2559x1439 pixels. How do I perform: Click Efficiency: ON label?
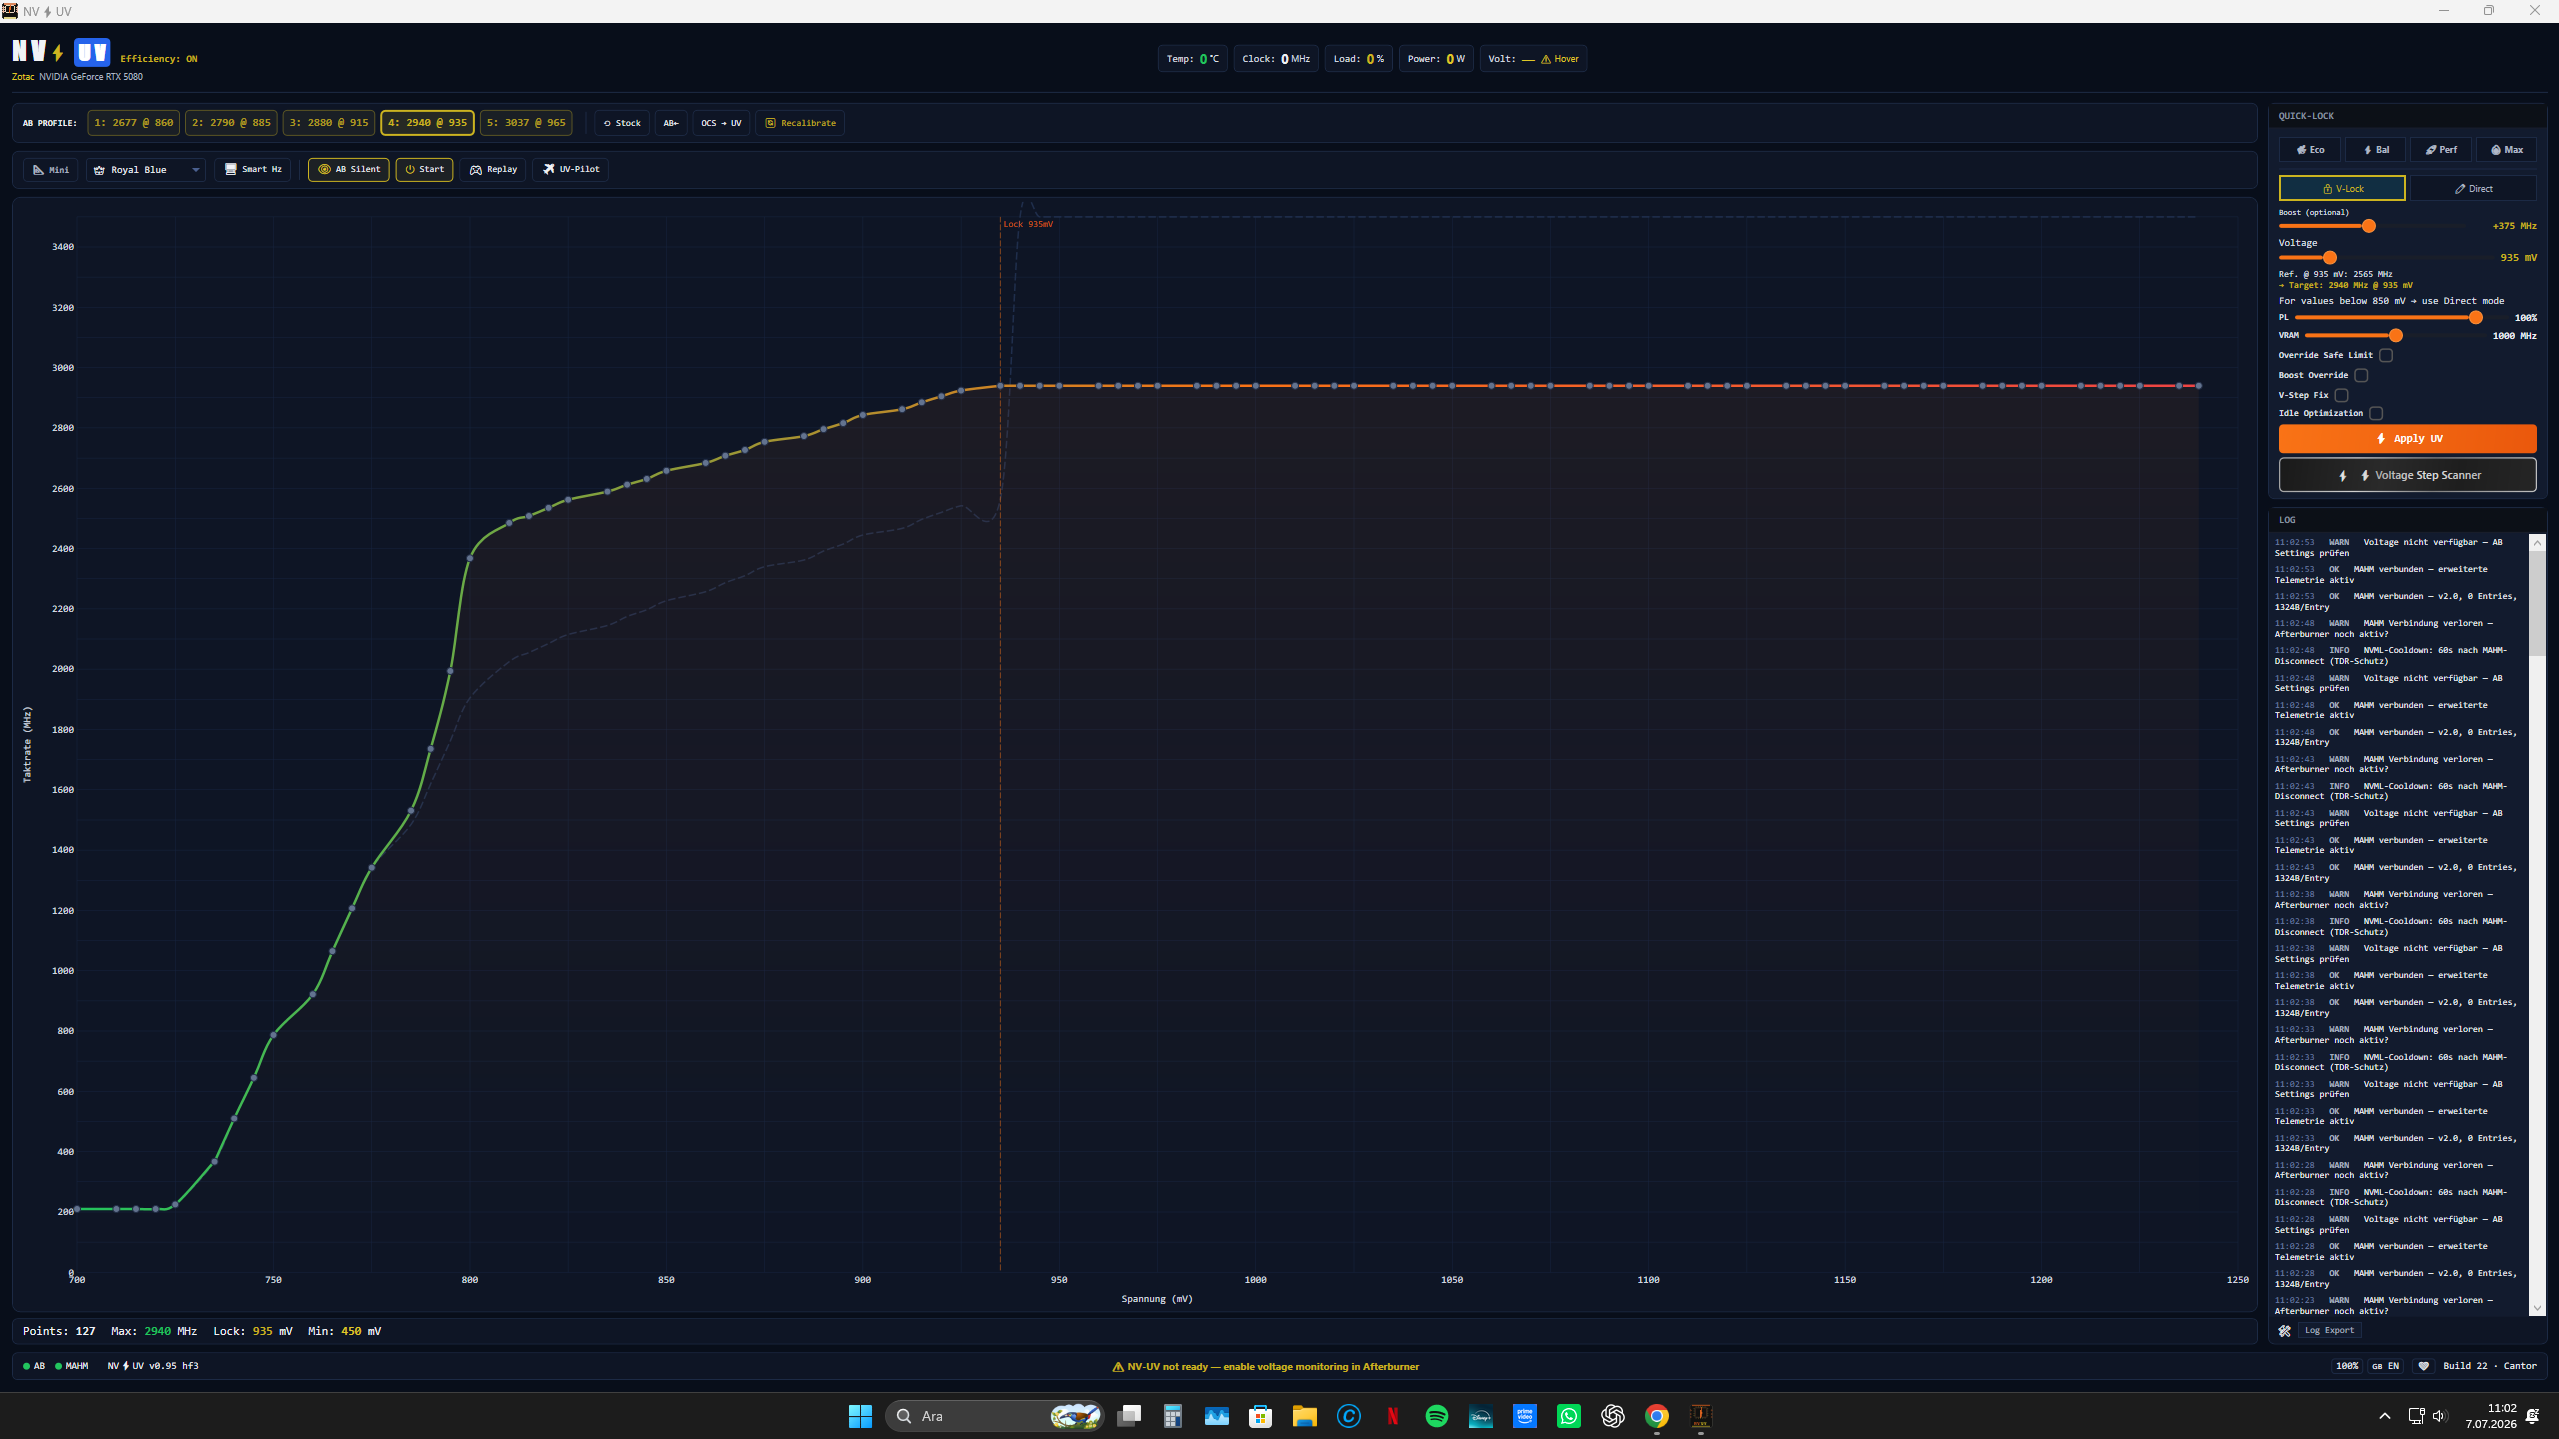coord(159,59)
